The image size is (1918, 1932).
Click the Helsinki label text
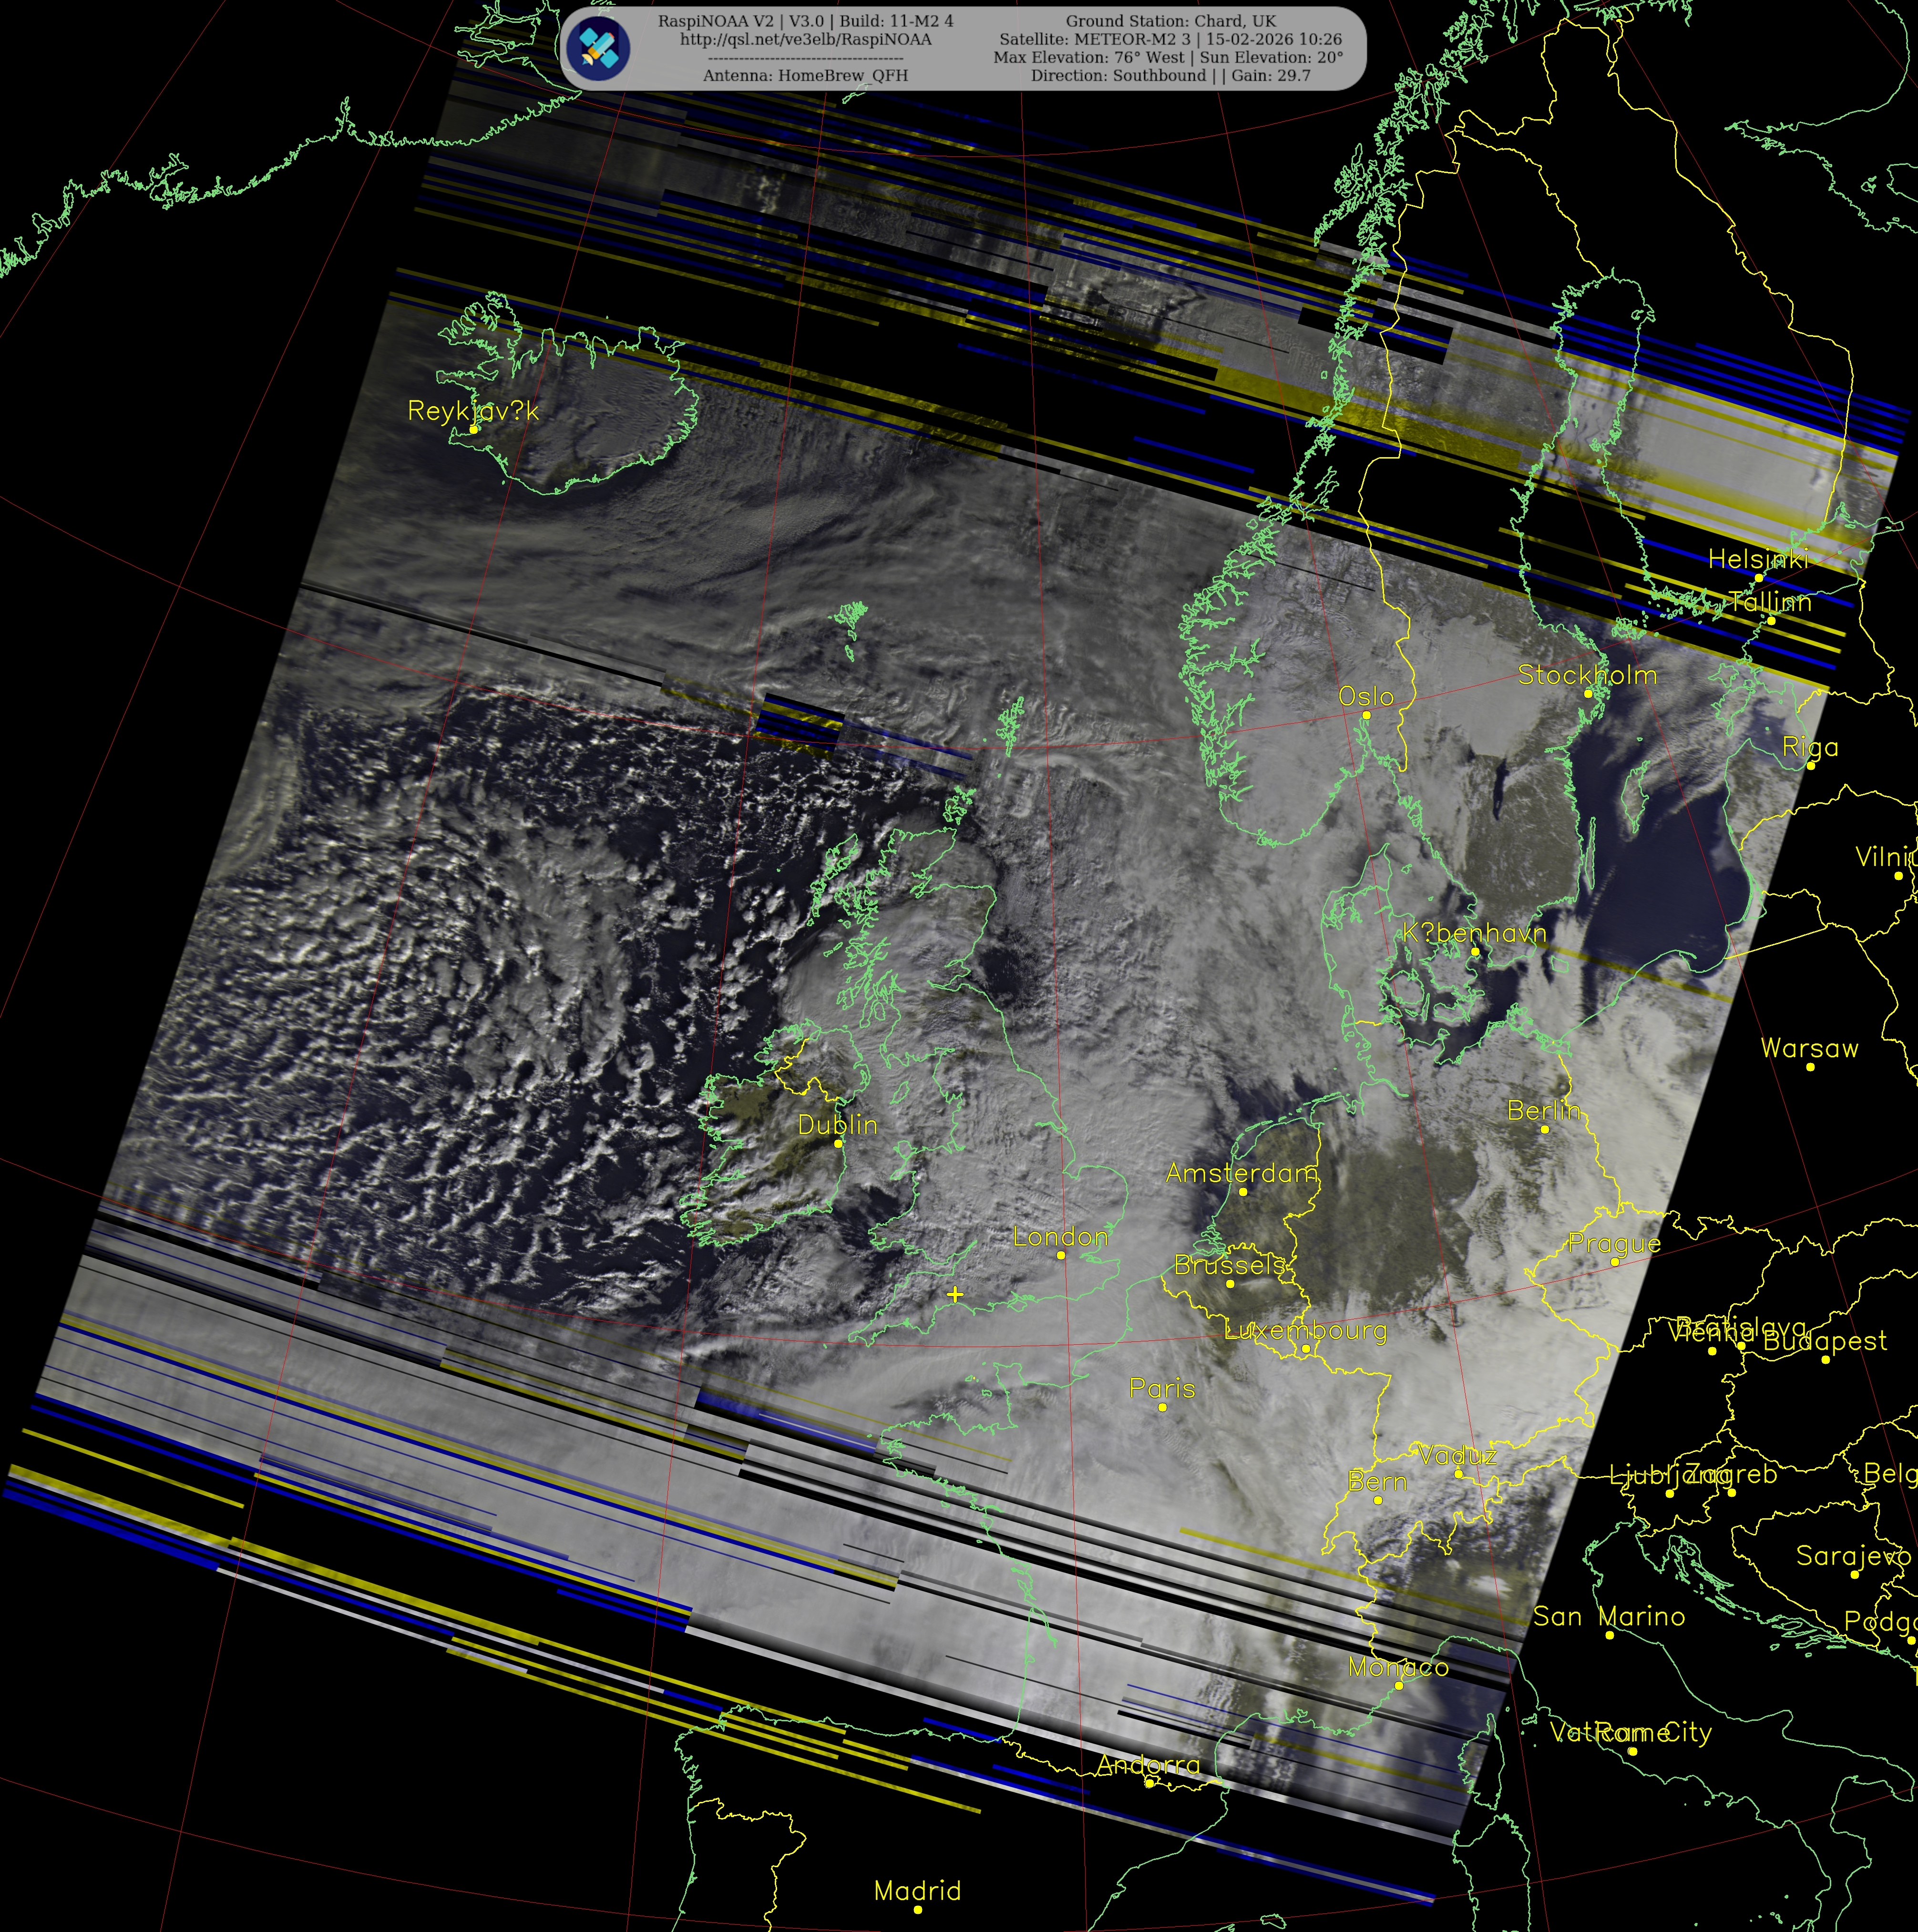point(1758,559)
